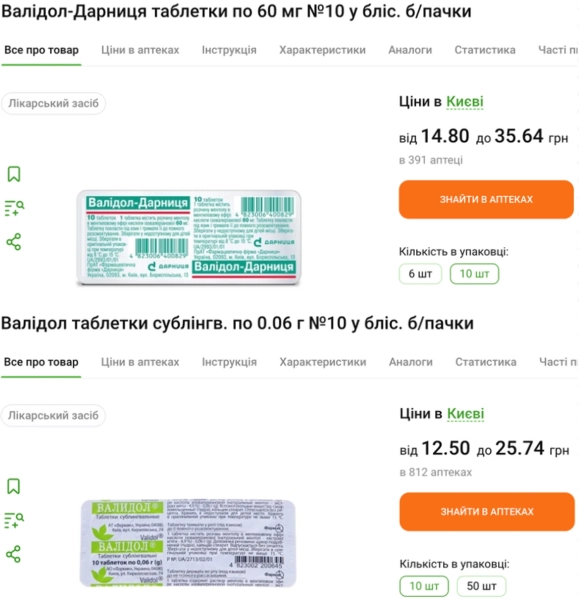Viewport: 581px width, 600px height.
Task: Change city via Києві link in bottom listing
Action: click(465, 414)
